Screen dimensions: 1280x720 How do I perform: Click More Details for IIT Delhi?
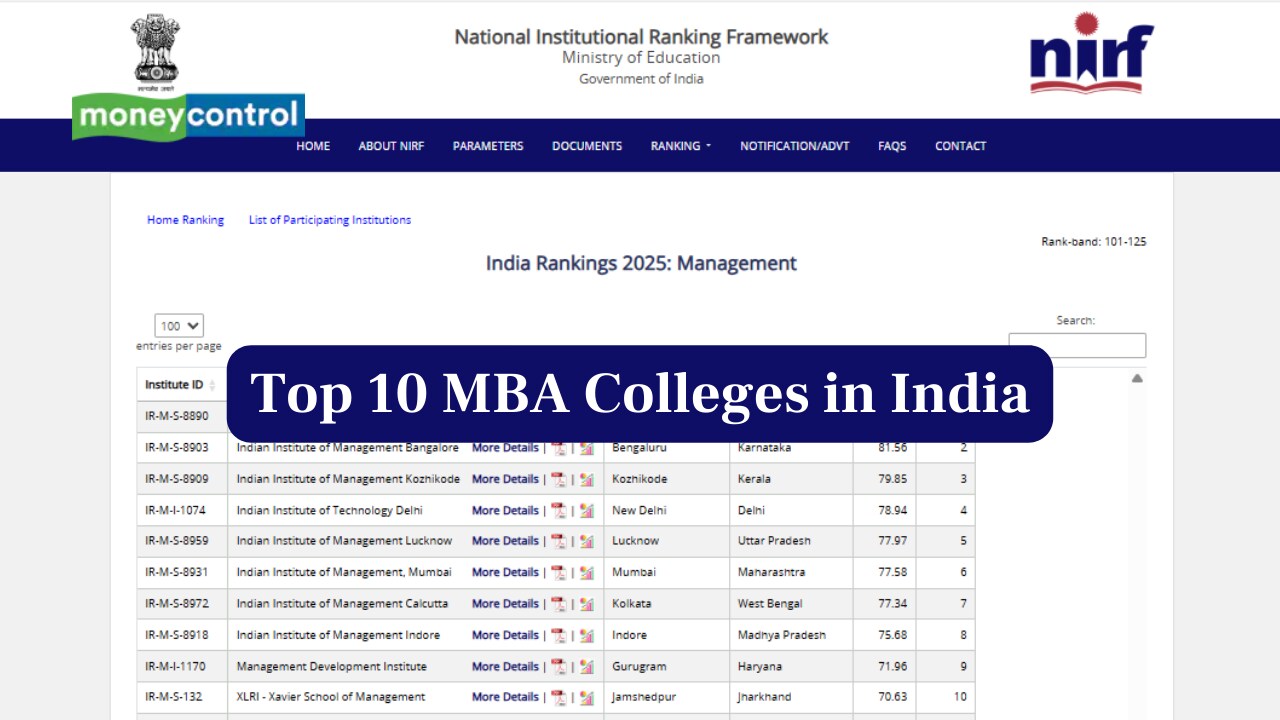click(x=505, y=510)
